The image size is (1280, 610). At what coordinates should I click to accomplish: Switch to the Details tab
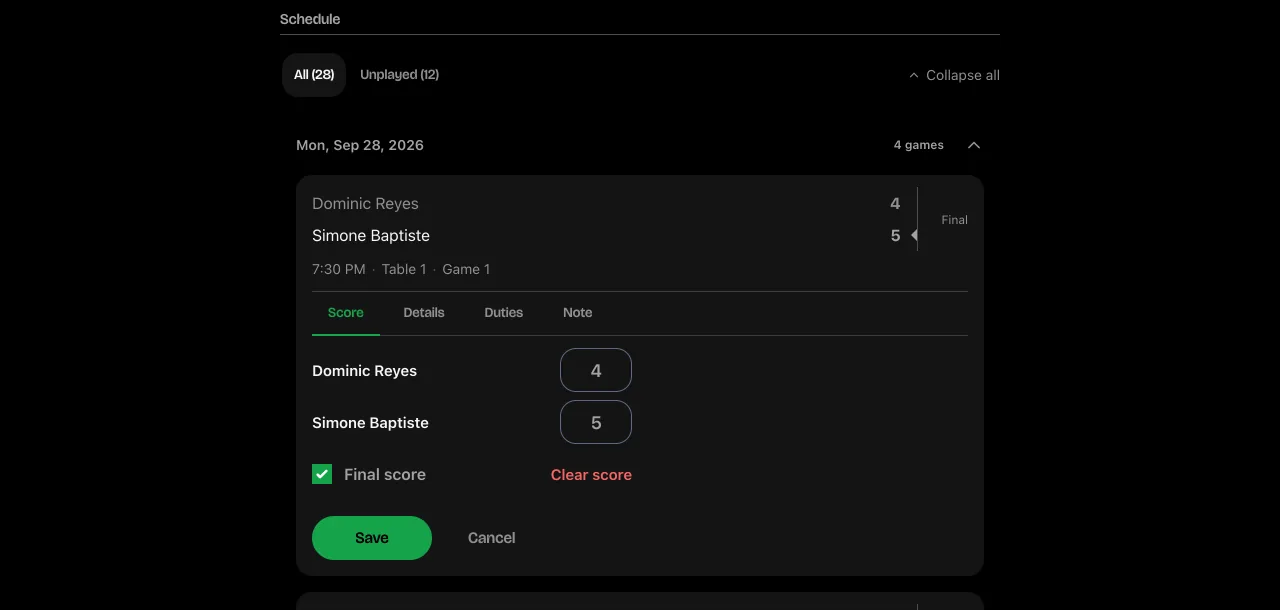pyautogui.click(x=424, y=313)
